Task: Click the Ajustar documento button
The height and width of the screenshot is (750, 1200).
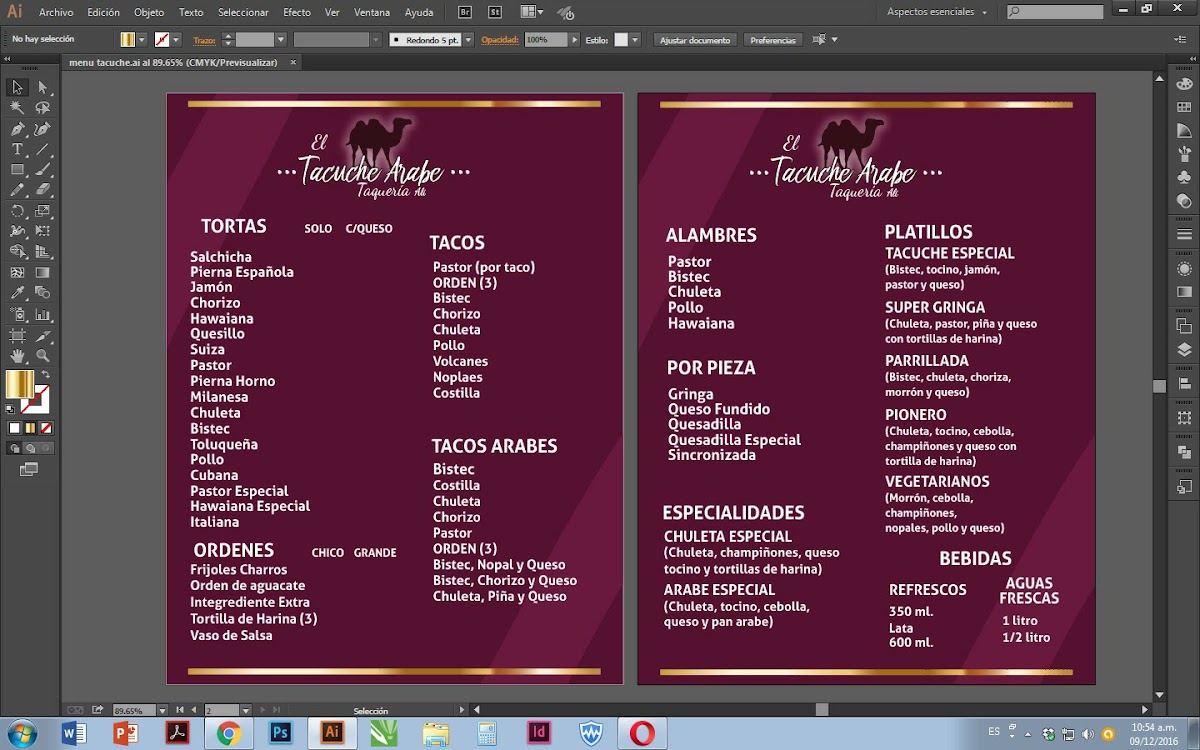Action: coord(696,40)
